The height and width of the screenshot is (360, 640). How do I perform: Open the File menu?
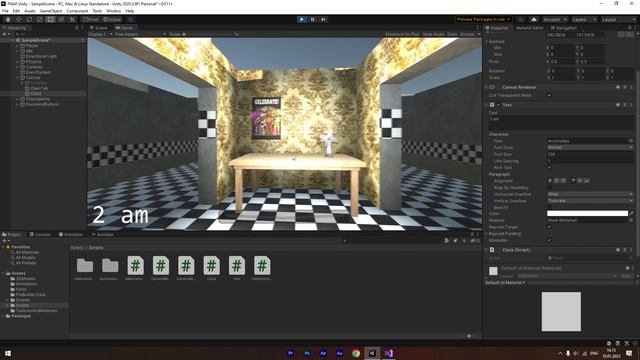(5, 11)
